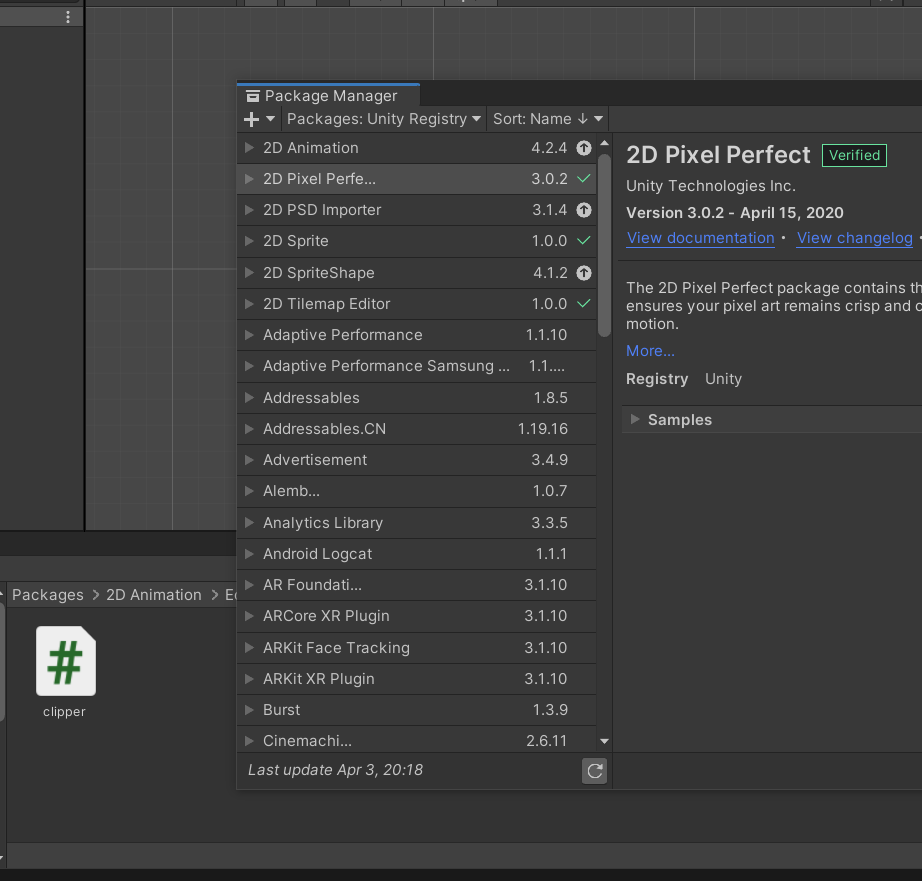Expand the 2D Sprite package versions
The image size is (922, 881).
click(249, 241)
